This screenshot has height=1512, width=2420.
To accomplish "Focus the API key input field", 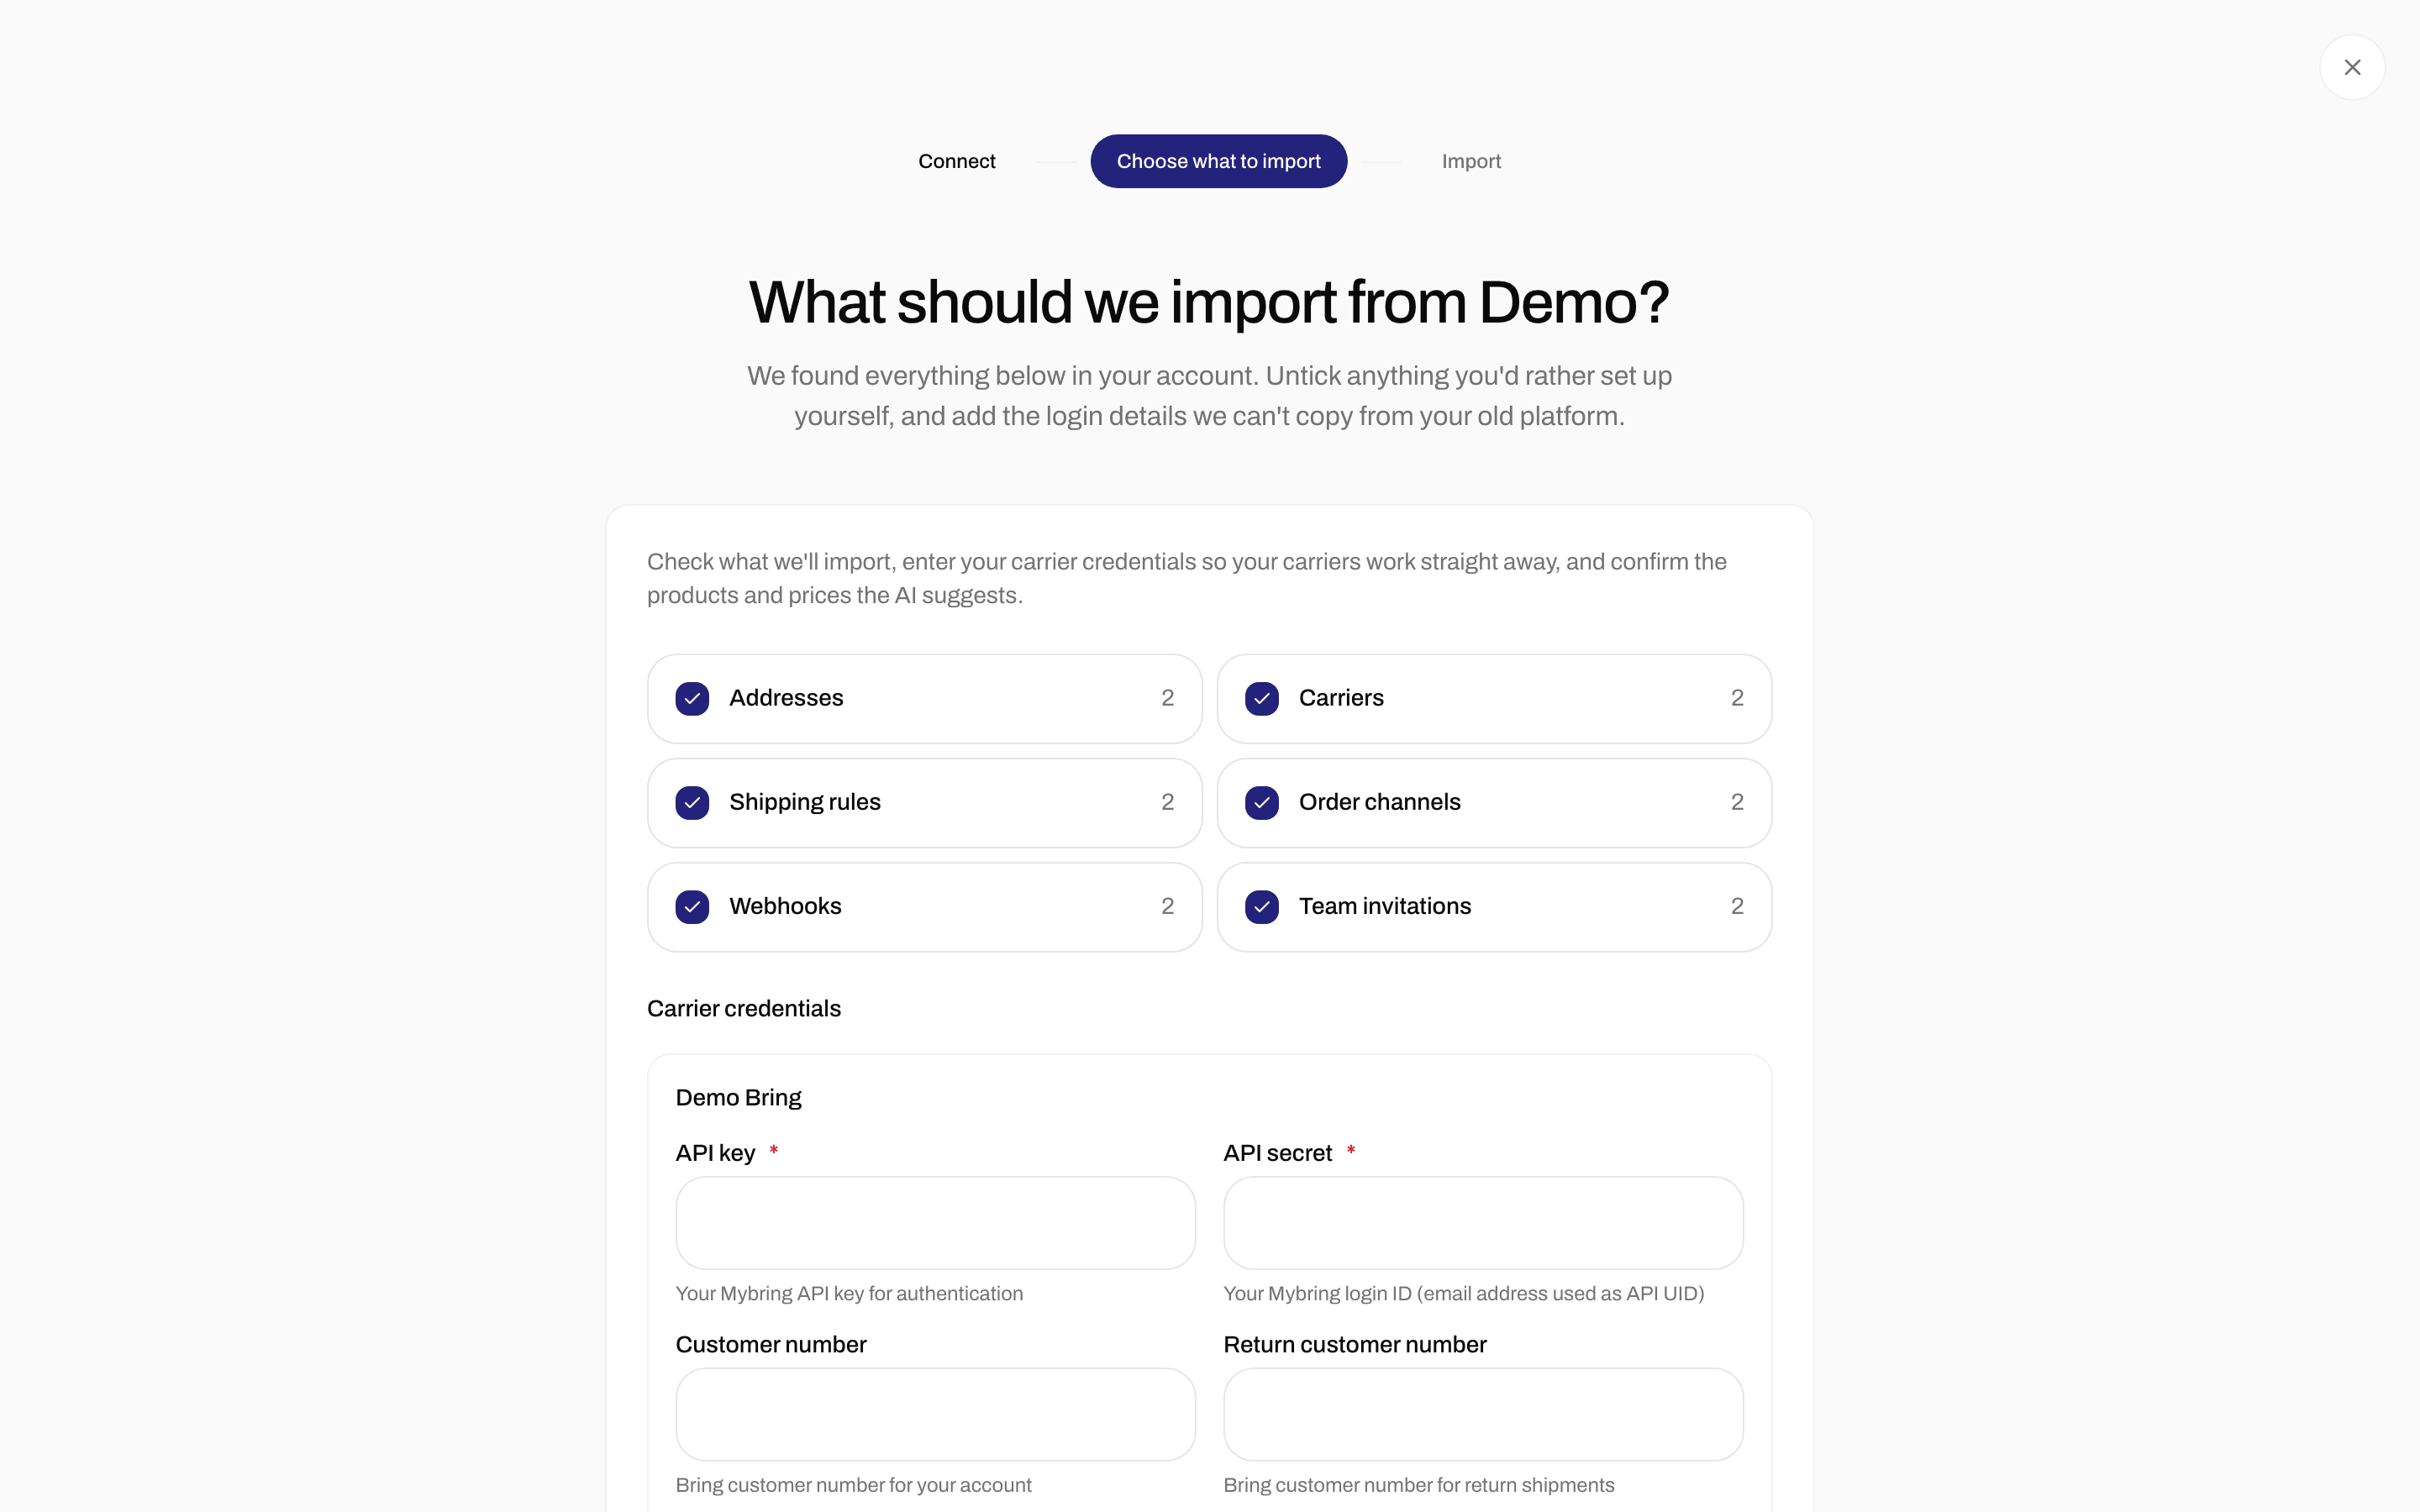I will pyautogui.click(x=935, y=1223).
